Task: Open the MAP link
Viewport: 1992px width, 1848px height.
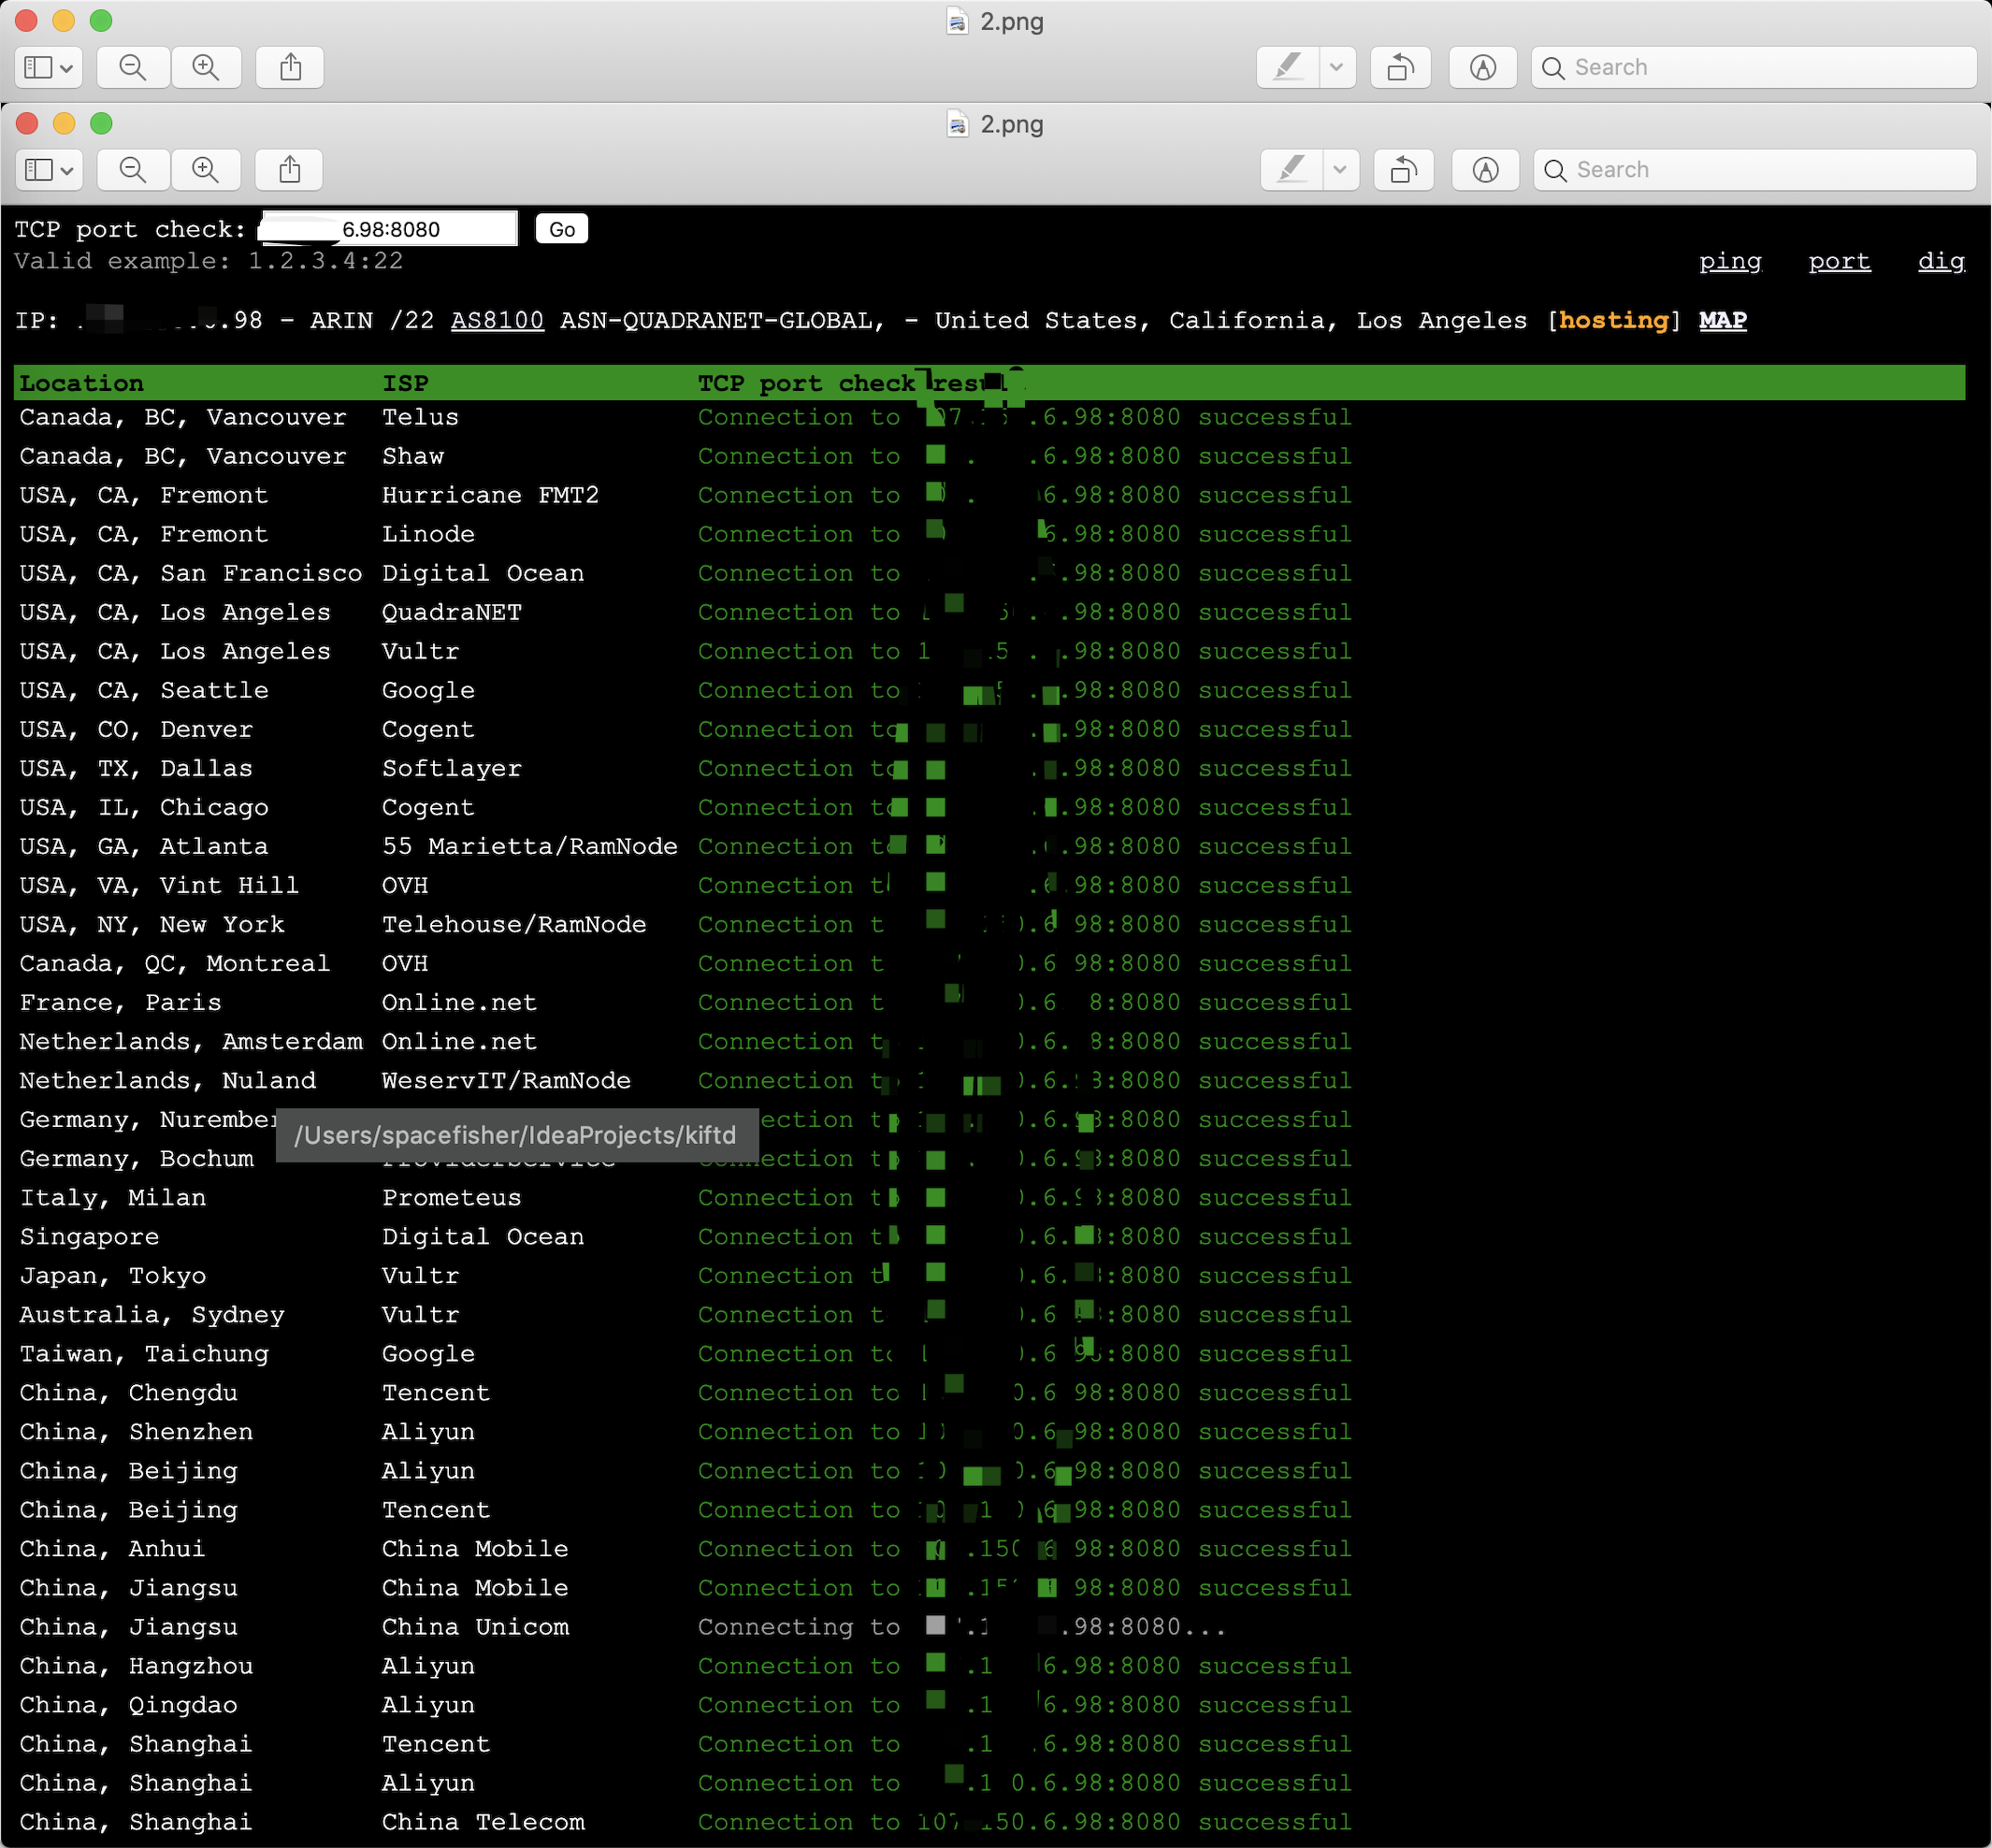Action: click(x=1722, y=320)
